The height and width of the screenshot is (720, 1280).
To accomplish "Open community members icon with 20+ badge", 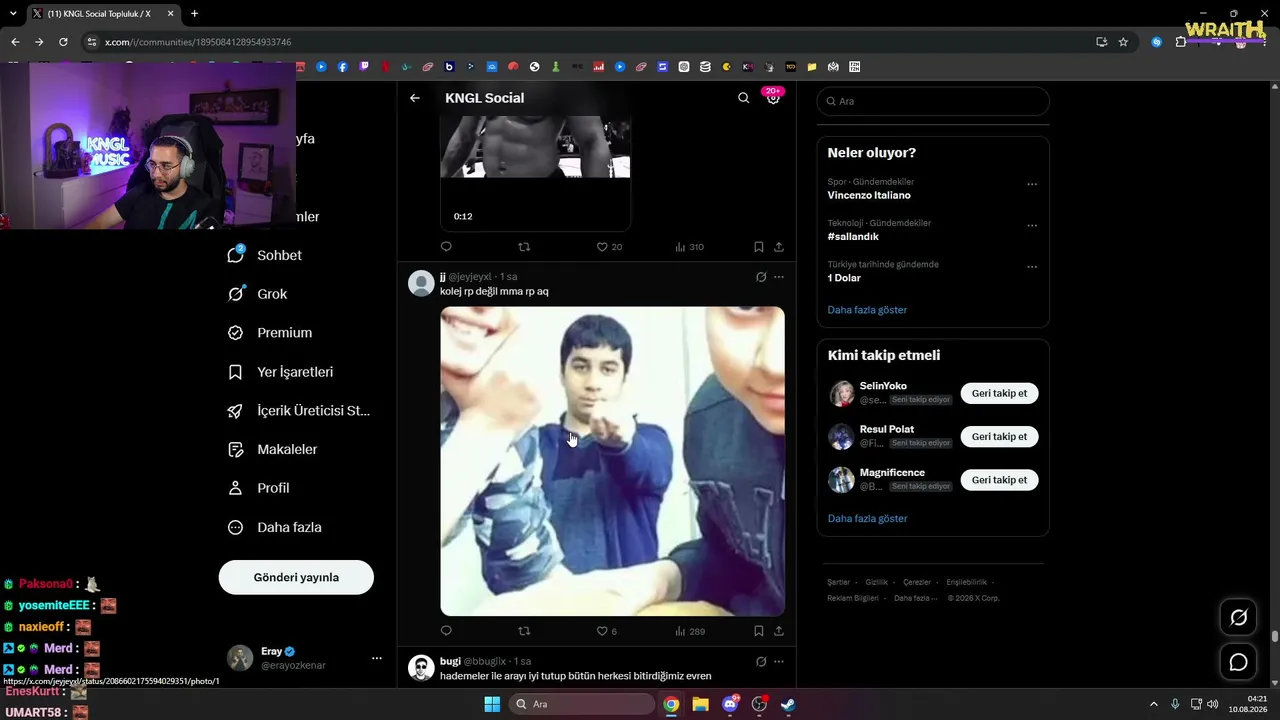I will (773, 97).
